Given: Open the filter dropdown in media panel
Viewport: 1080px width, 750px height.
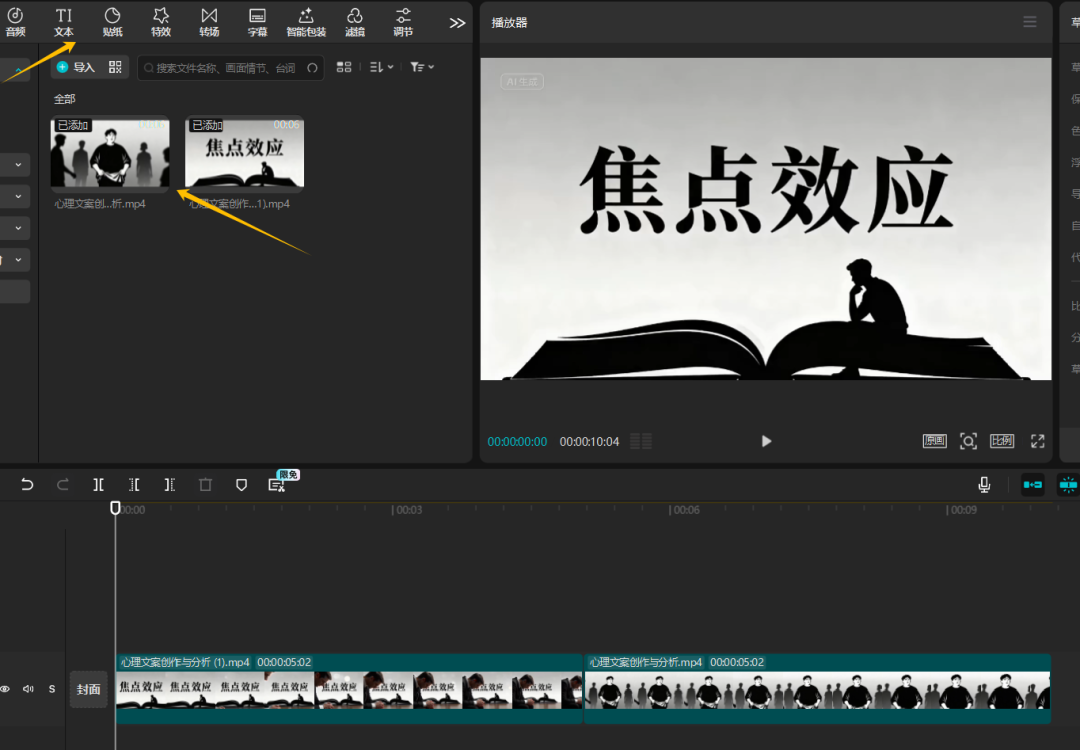Looking at the screenshot, I should pyautogui.click(x=422, y=67).
